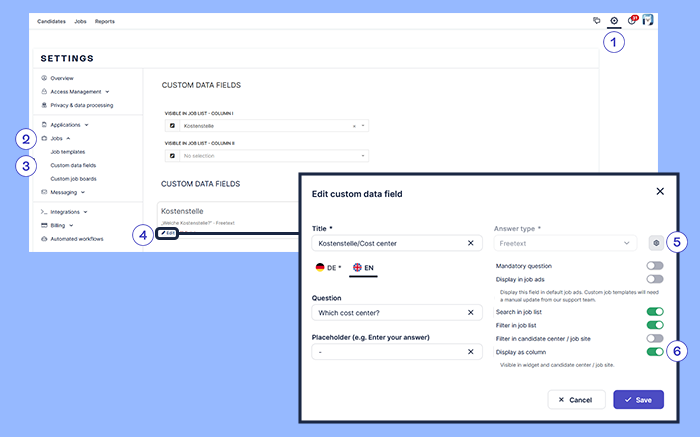The height and width of the screenshot is (437, 700).
Task: Open the Candidates menu
Action: coord(51,21)
